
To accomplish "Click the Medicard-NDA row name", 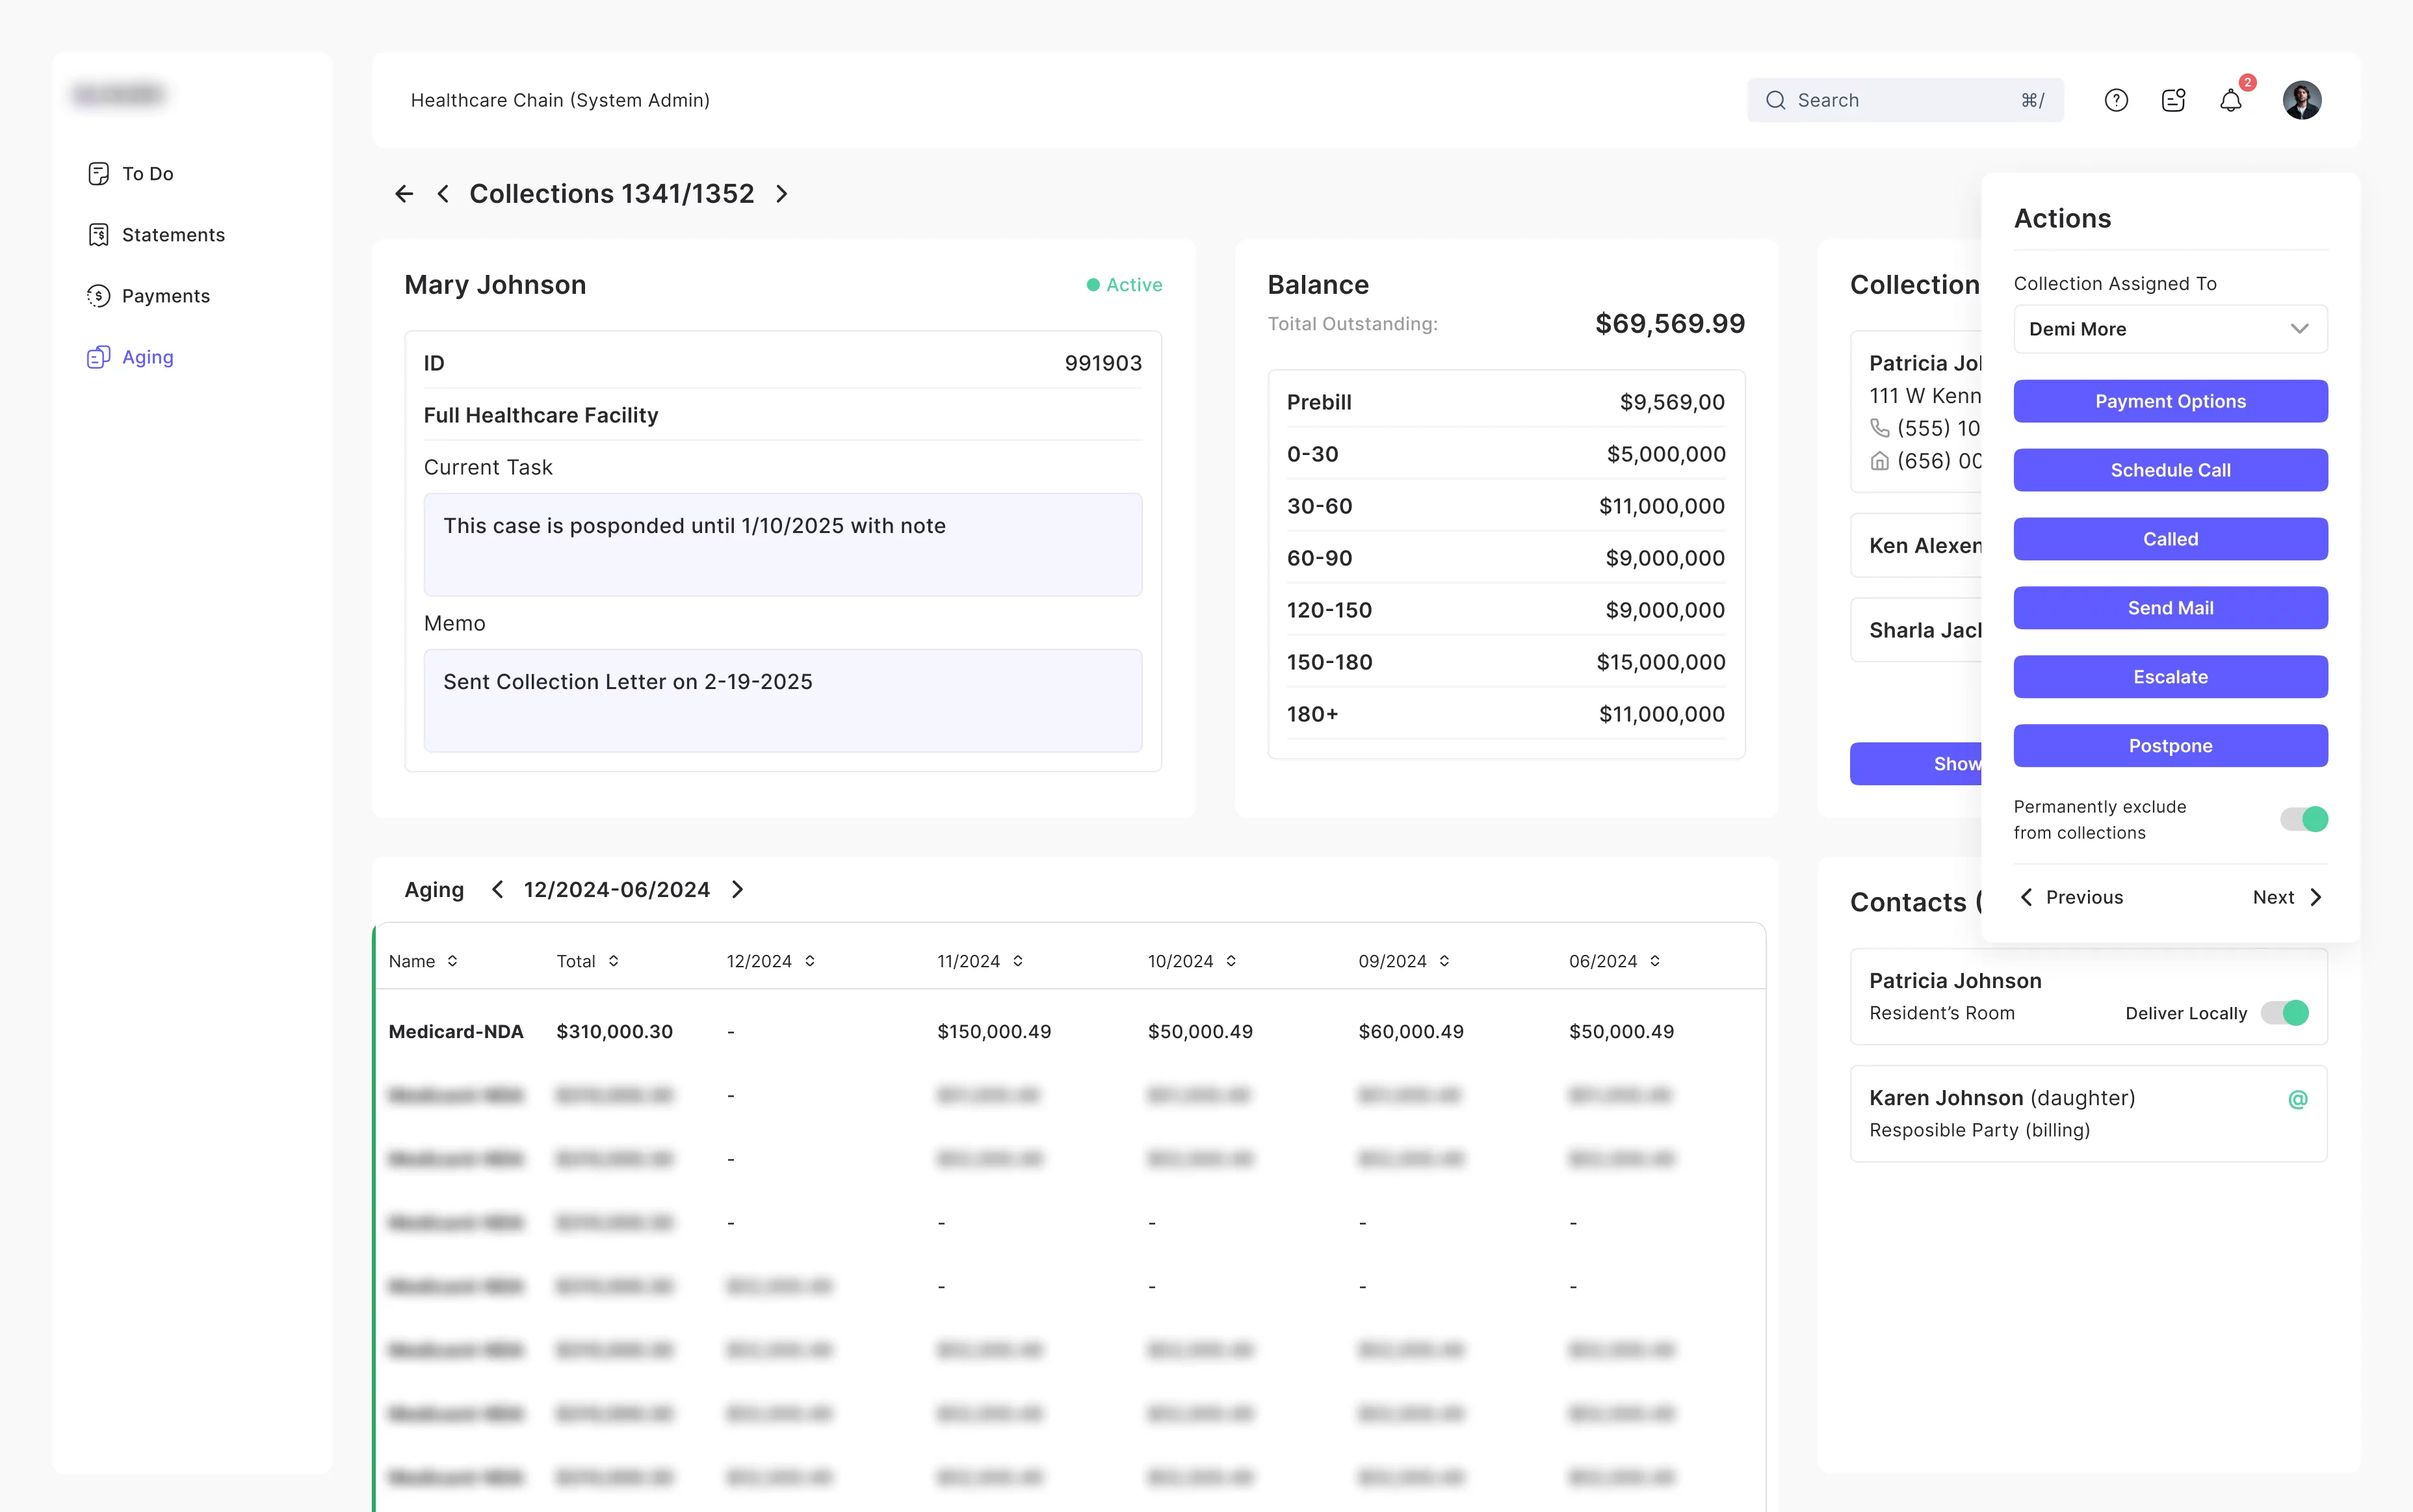I will tap(456, 1031).
